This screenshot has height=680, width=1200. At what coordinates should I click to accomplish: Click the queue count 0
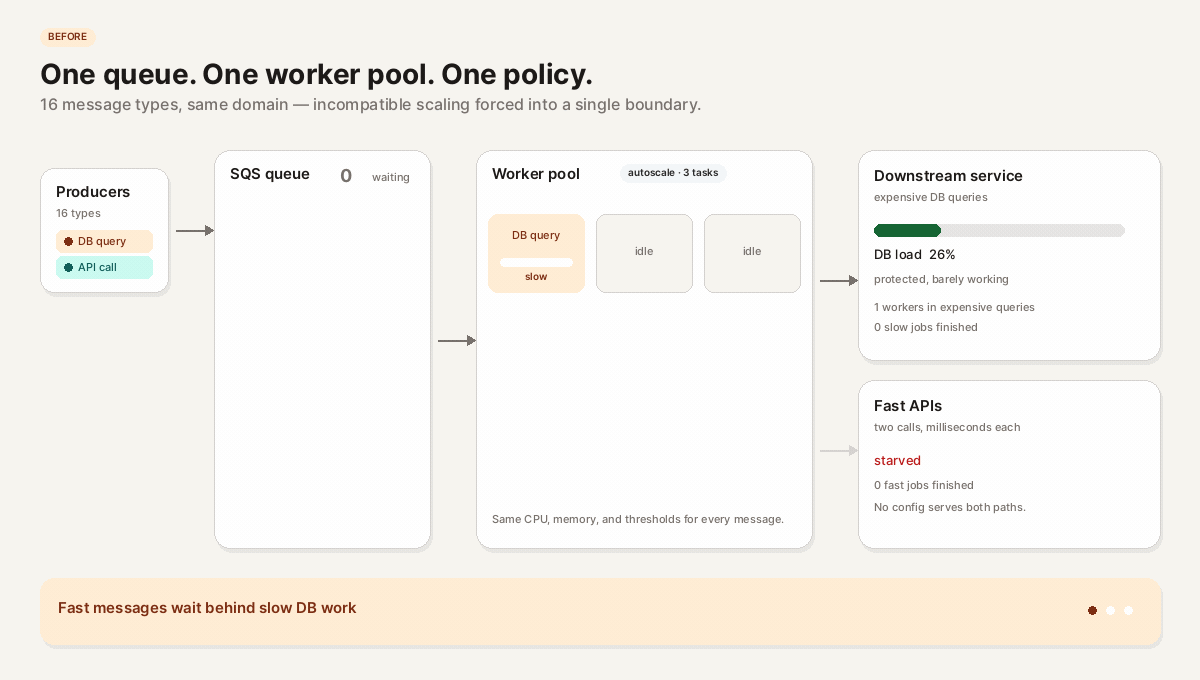(x=346, y=176)
